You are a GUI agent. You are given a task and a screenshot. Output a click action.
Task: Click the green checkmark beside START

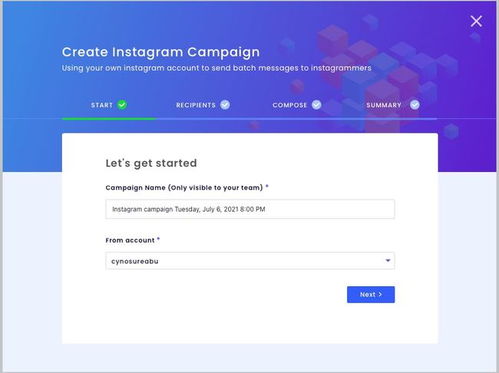pyautogui.click(x=122, y=105)
